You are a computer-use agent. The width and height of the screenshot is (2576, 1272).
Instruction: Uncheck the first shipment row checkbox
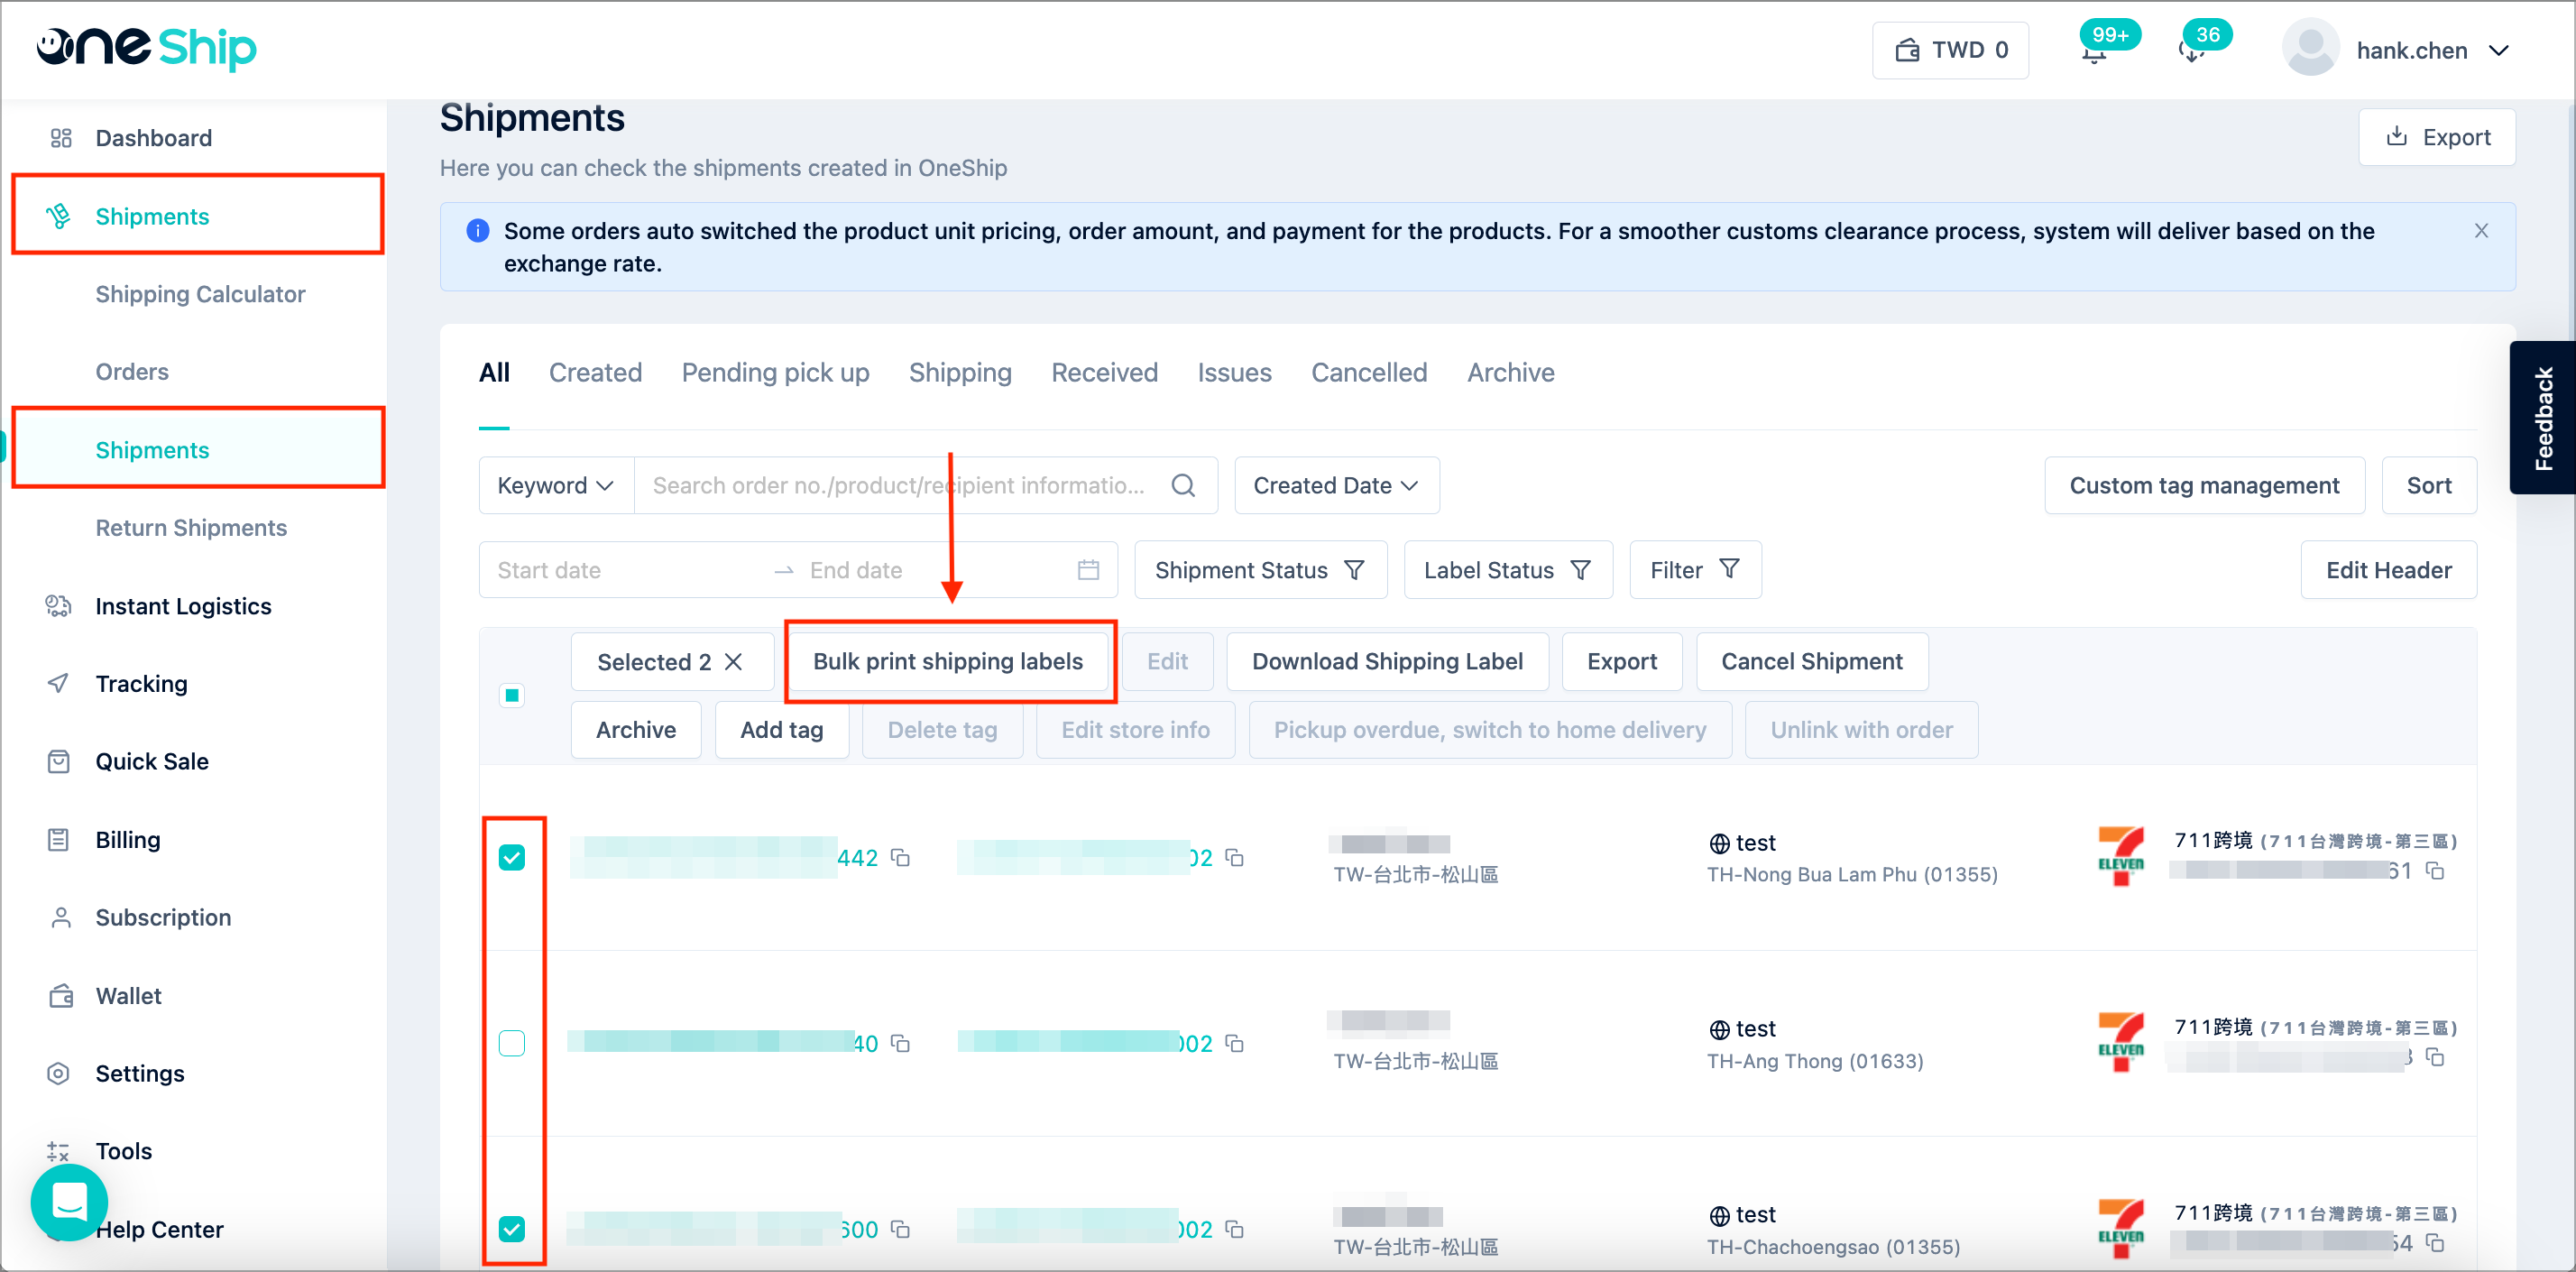512,857
